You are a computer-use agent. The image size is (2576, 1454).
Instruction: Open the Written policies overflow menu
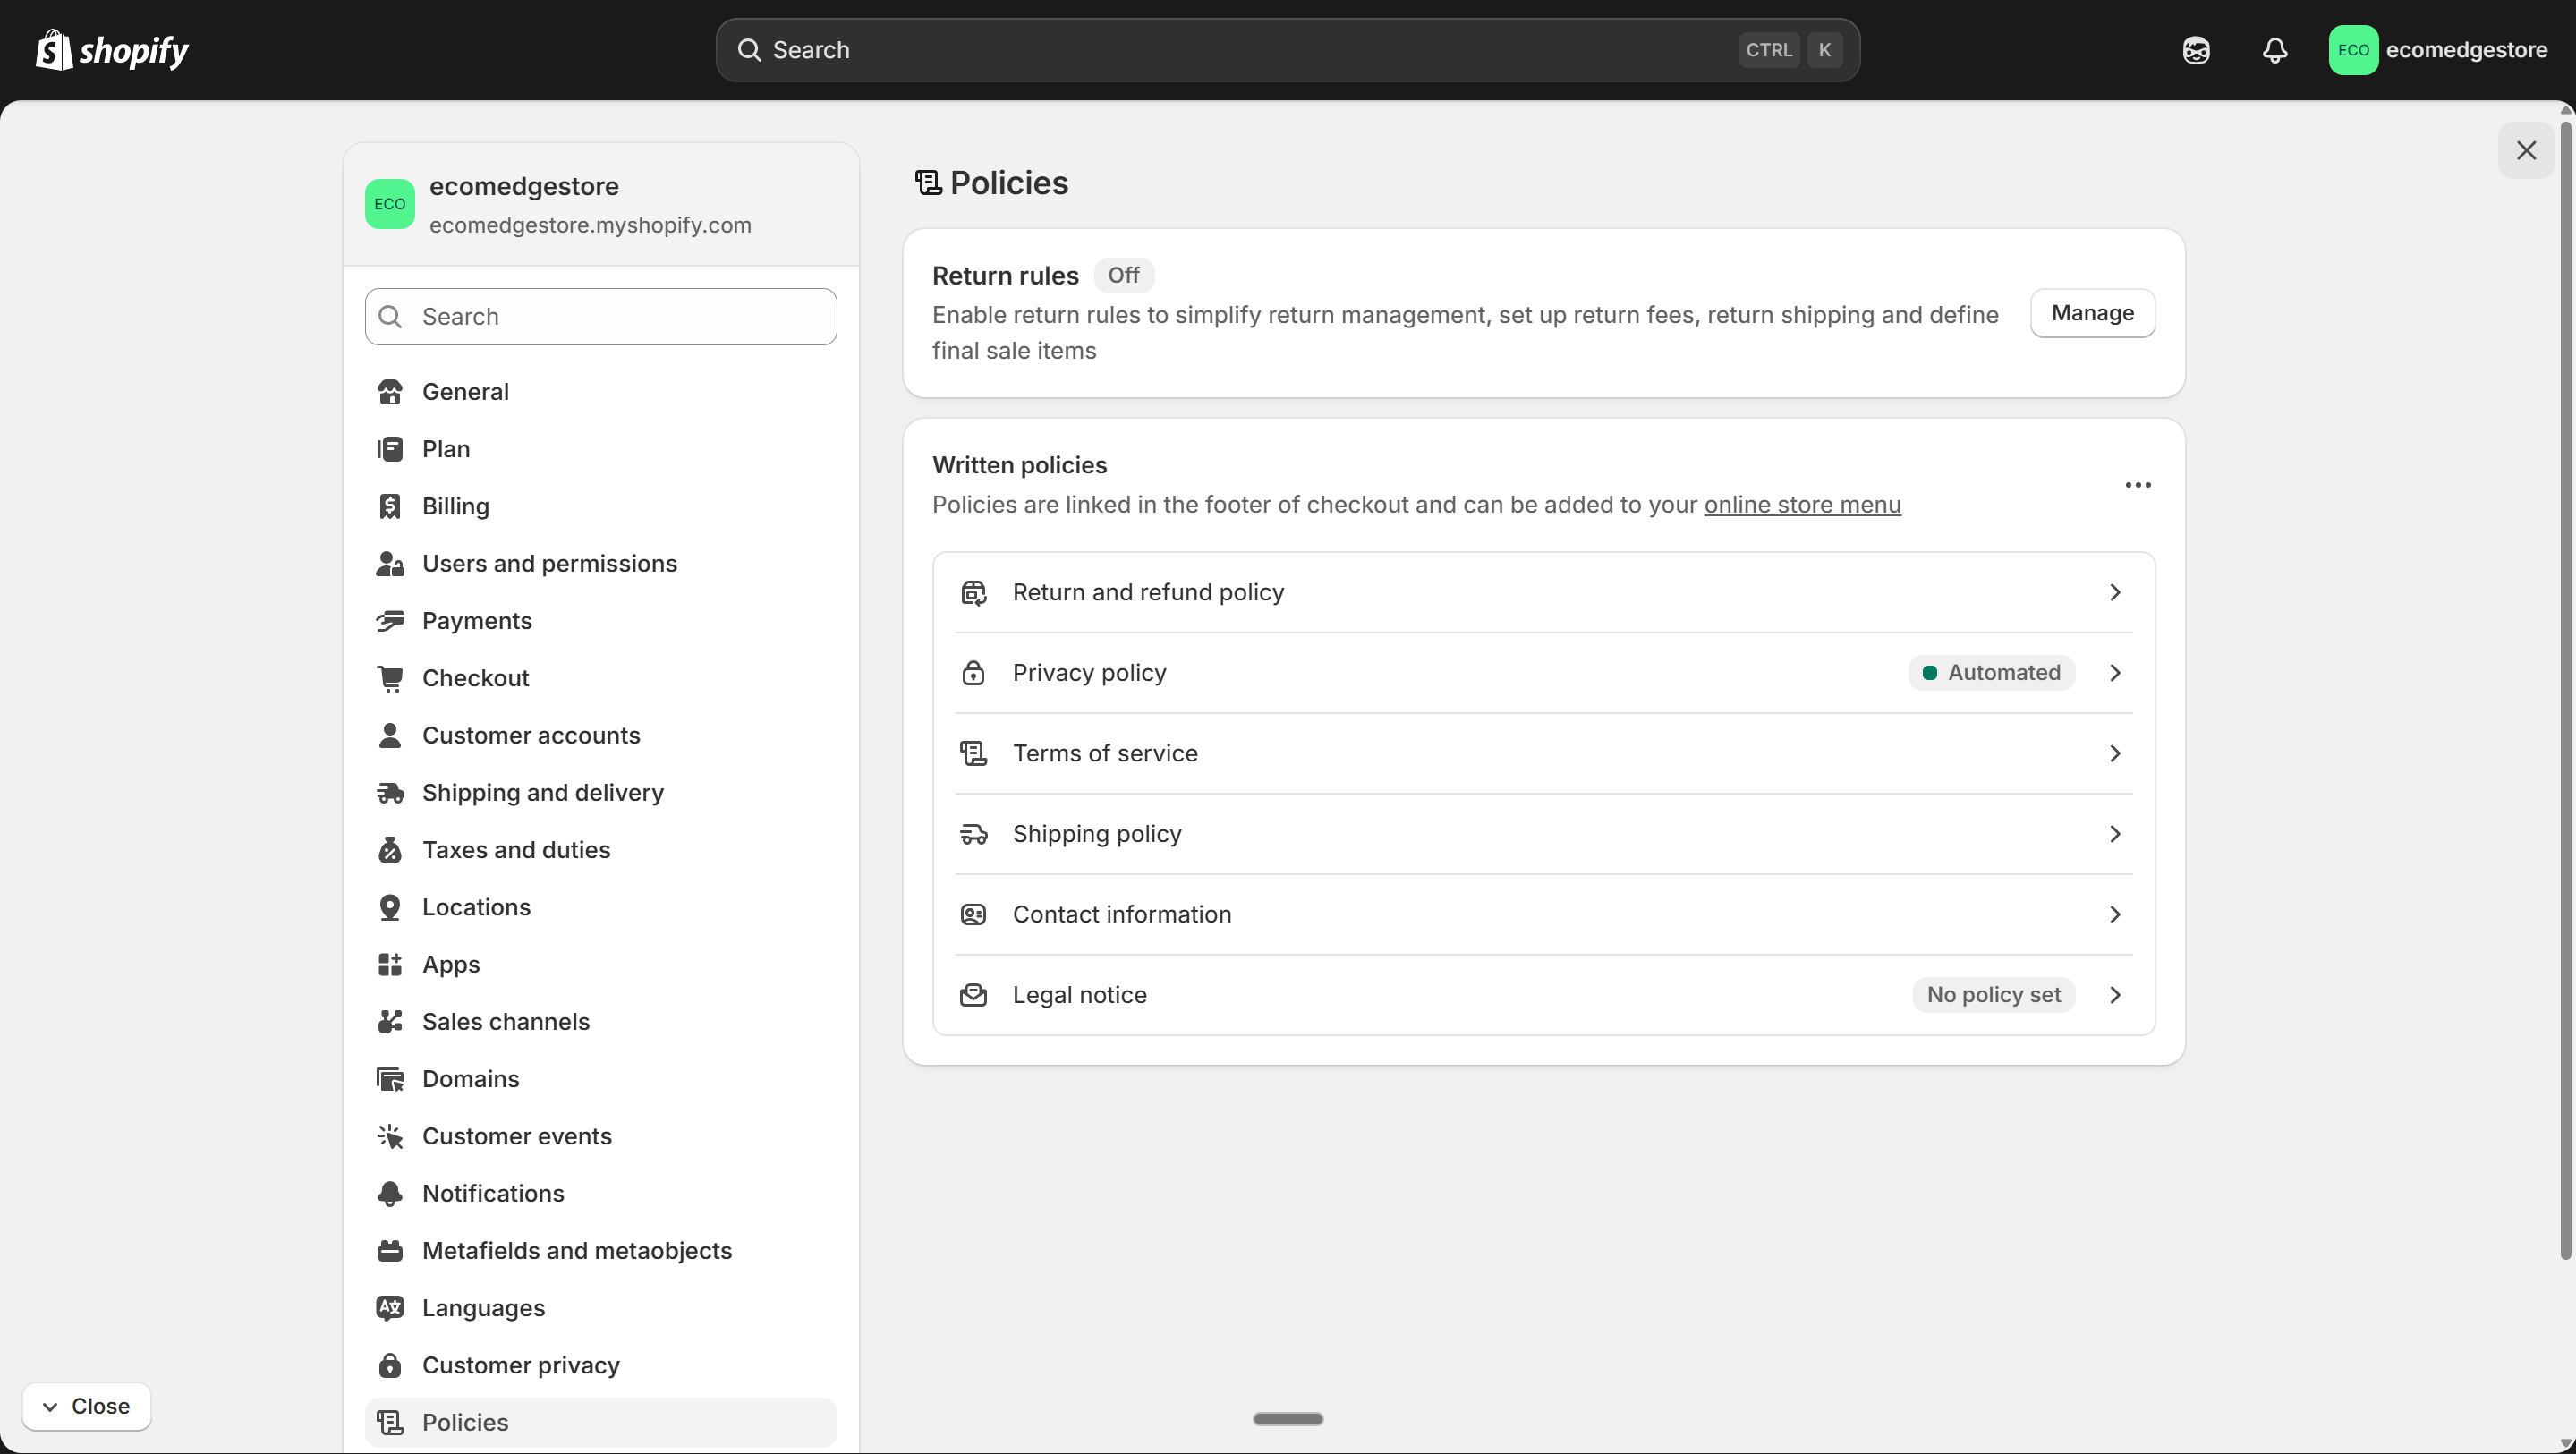pos(2138,485)
